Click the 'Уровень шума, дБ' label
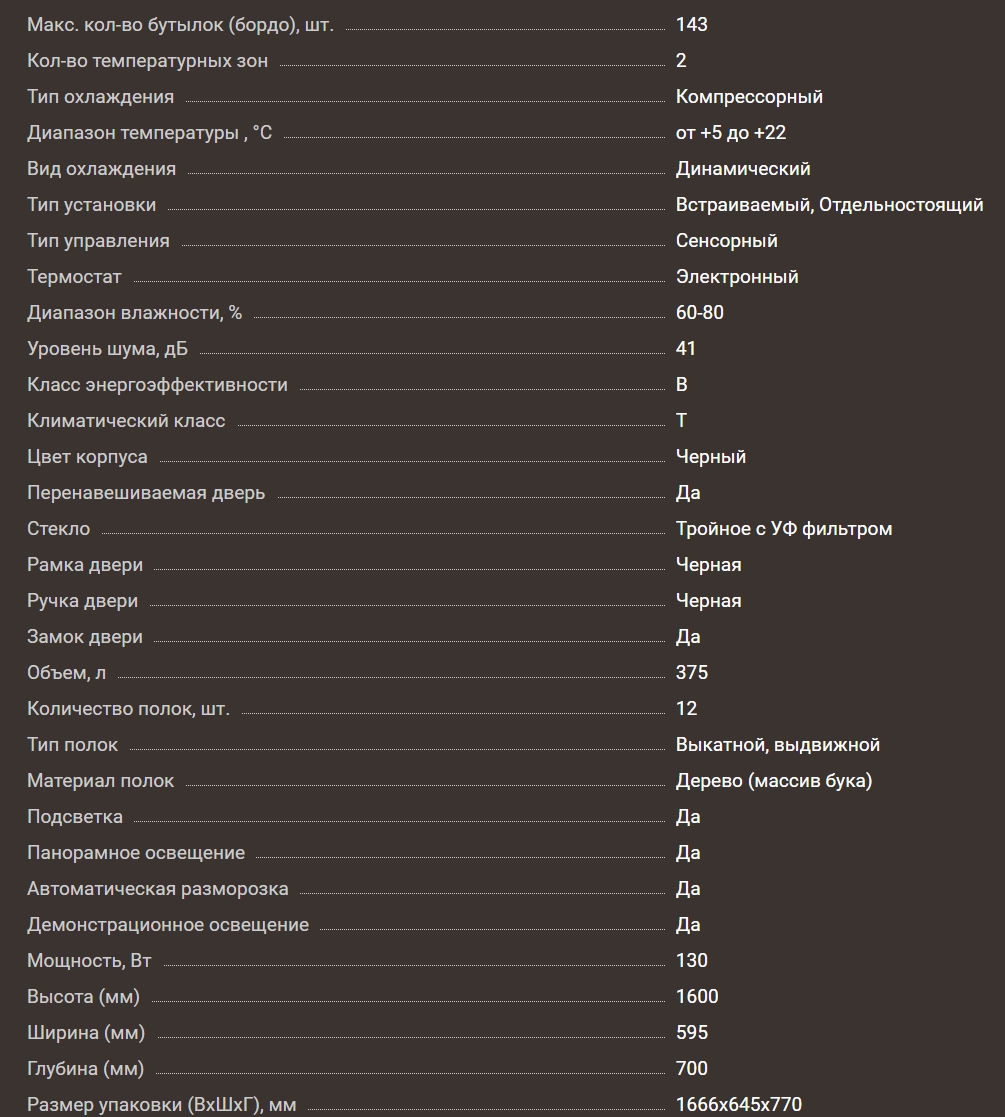Screen dimensions: 1005x1117 (x=107, y=349)
